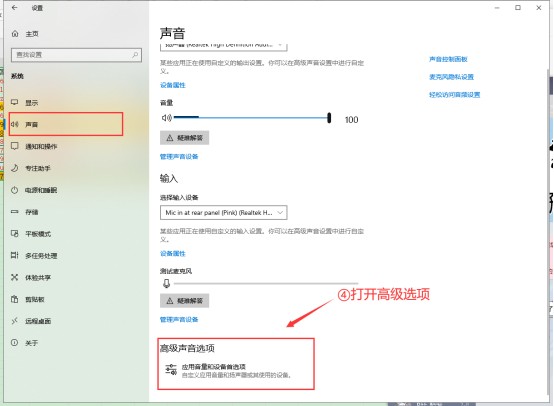The image size is (554, 406).
Task: Expand the Mic in at rear panel dropdown
Action: click(223, 213)
